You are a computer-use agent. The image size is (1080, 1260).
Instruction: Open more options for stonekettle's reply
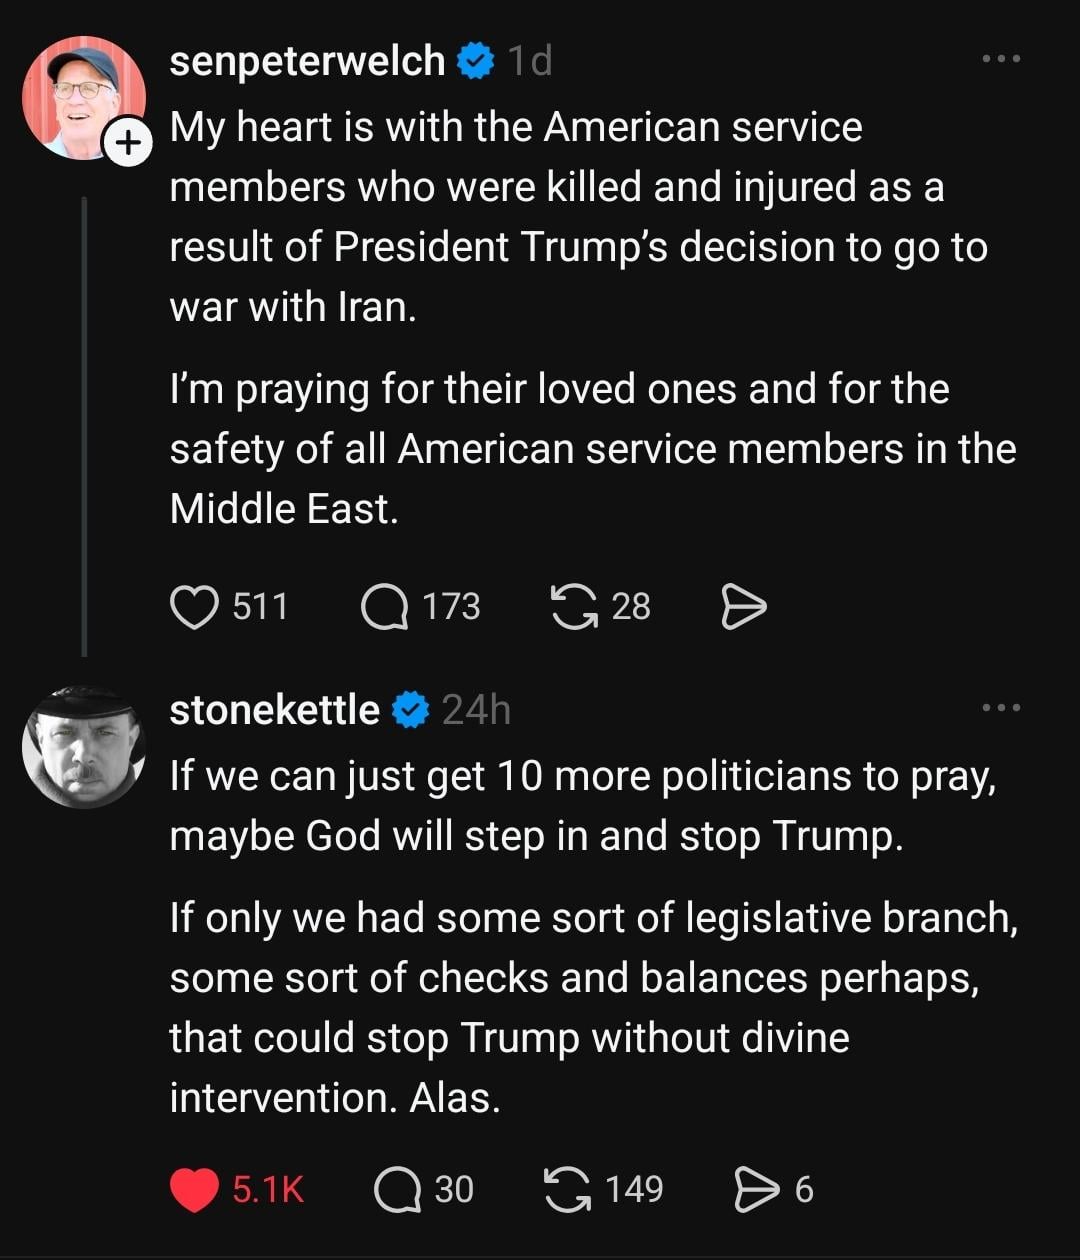[x=1001, y=708]
